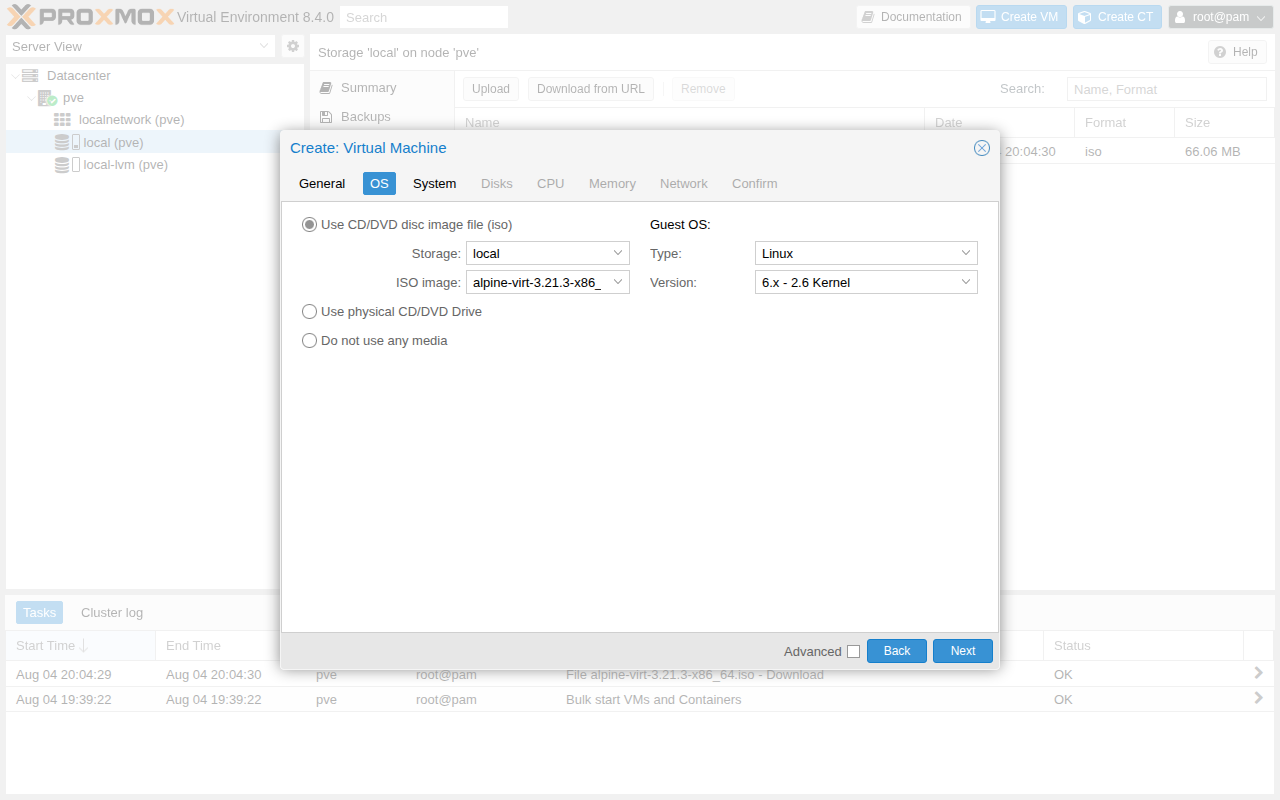Click the Create CT cube icon

coord(1084,17)
